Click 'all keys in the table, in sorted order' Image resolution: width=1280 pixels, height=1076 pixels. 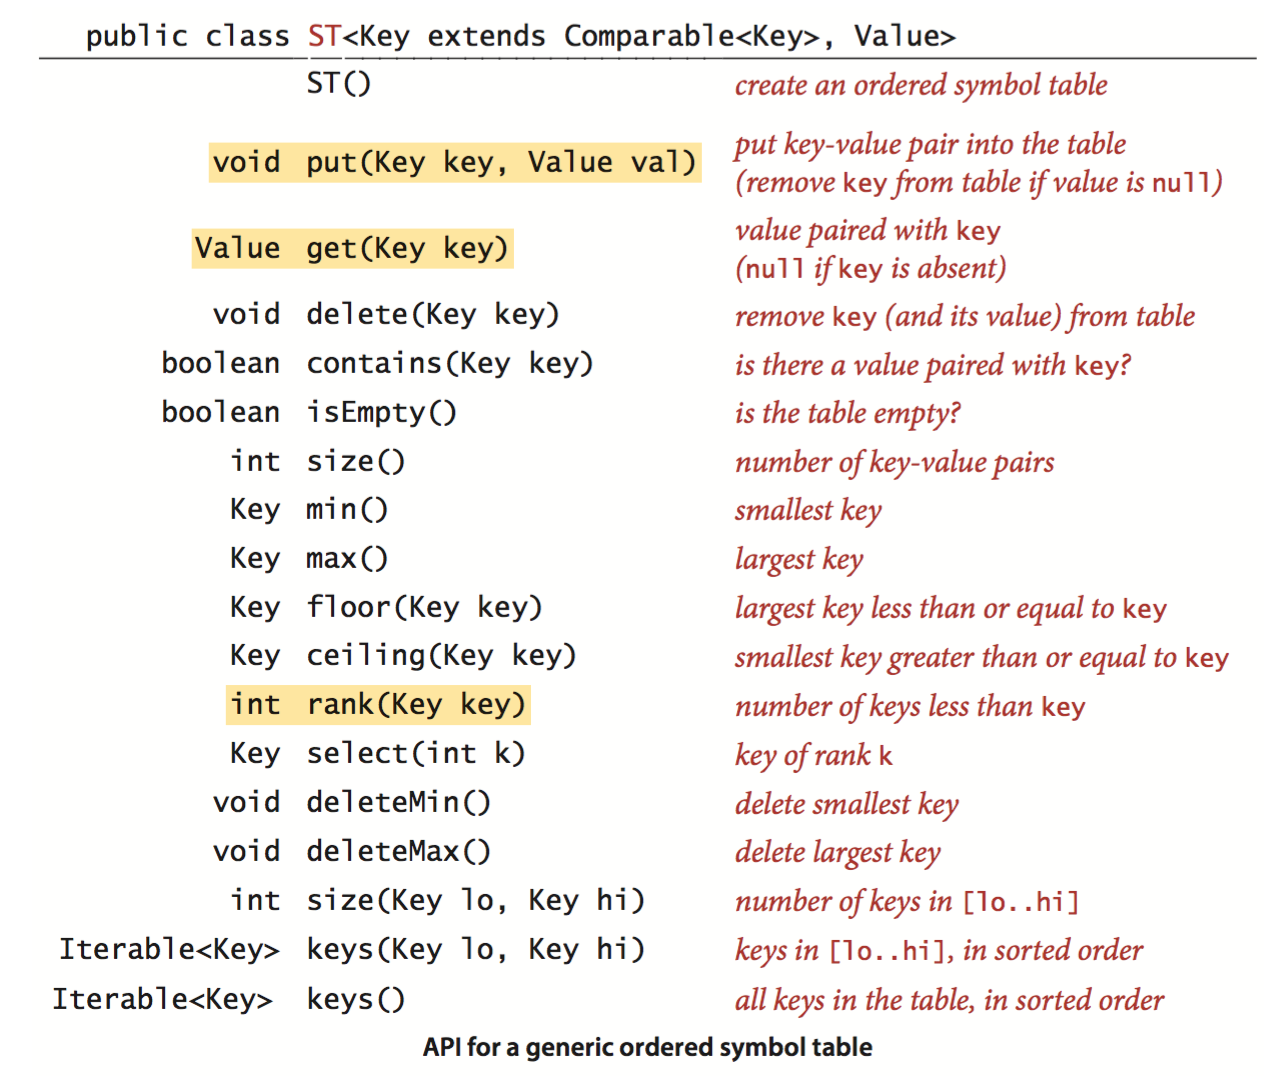(x=949, y=1000)
